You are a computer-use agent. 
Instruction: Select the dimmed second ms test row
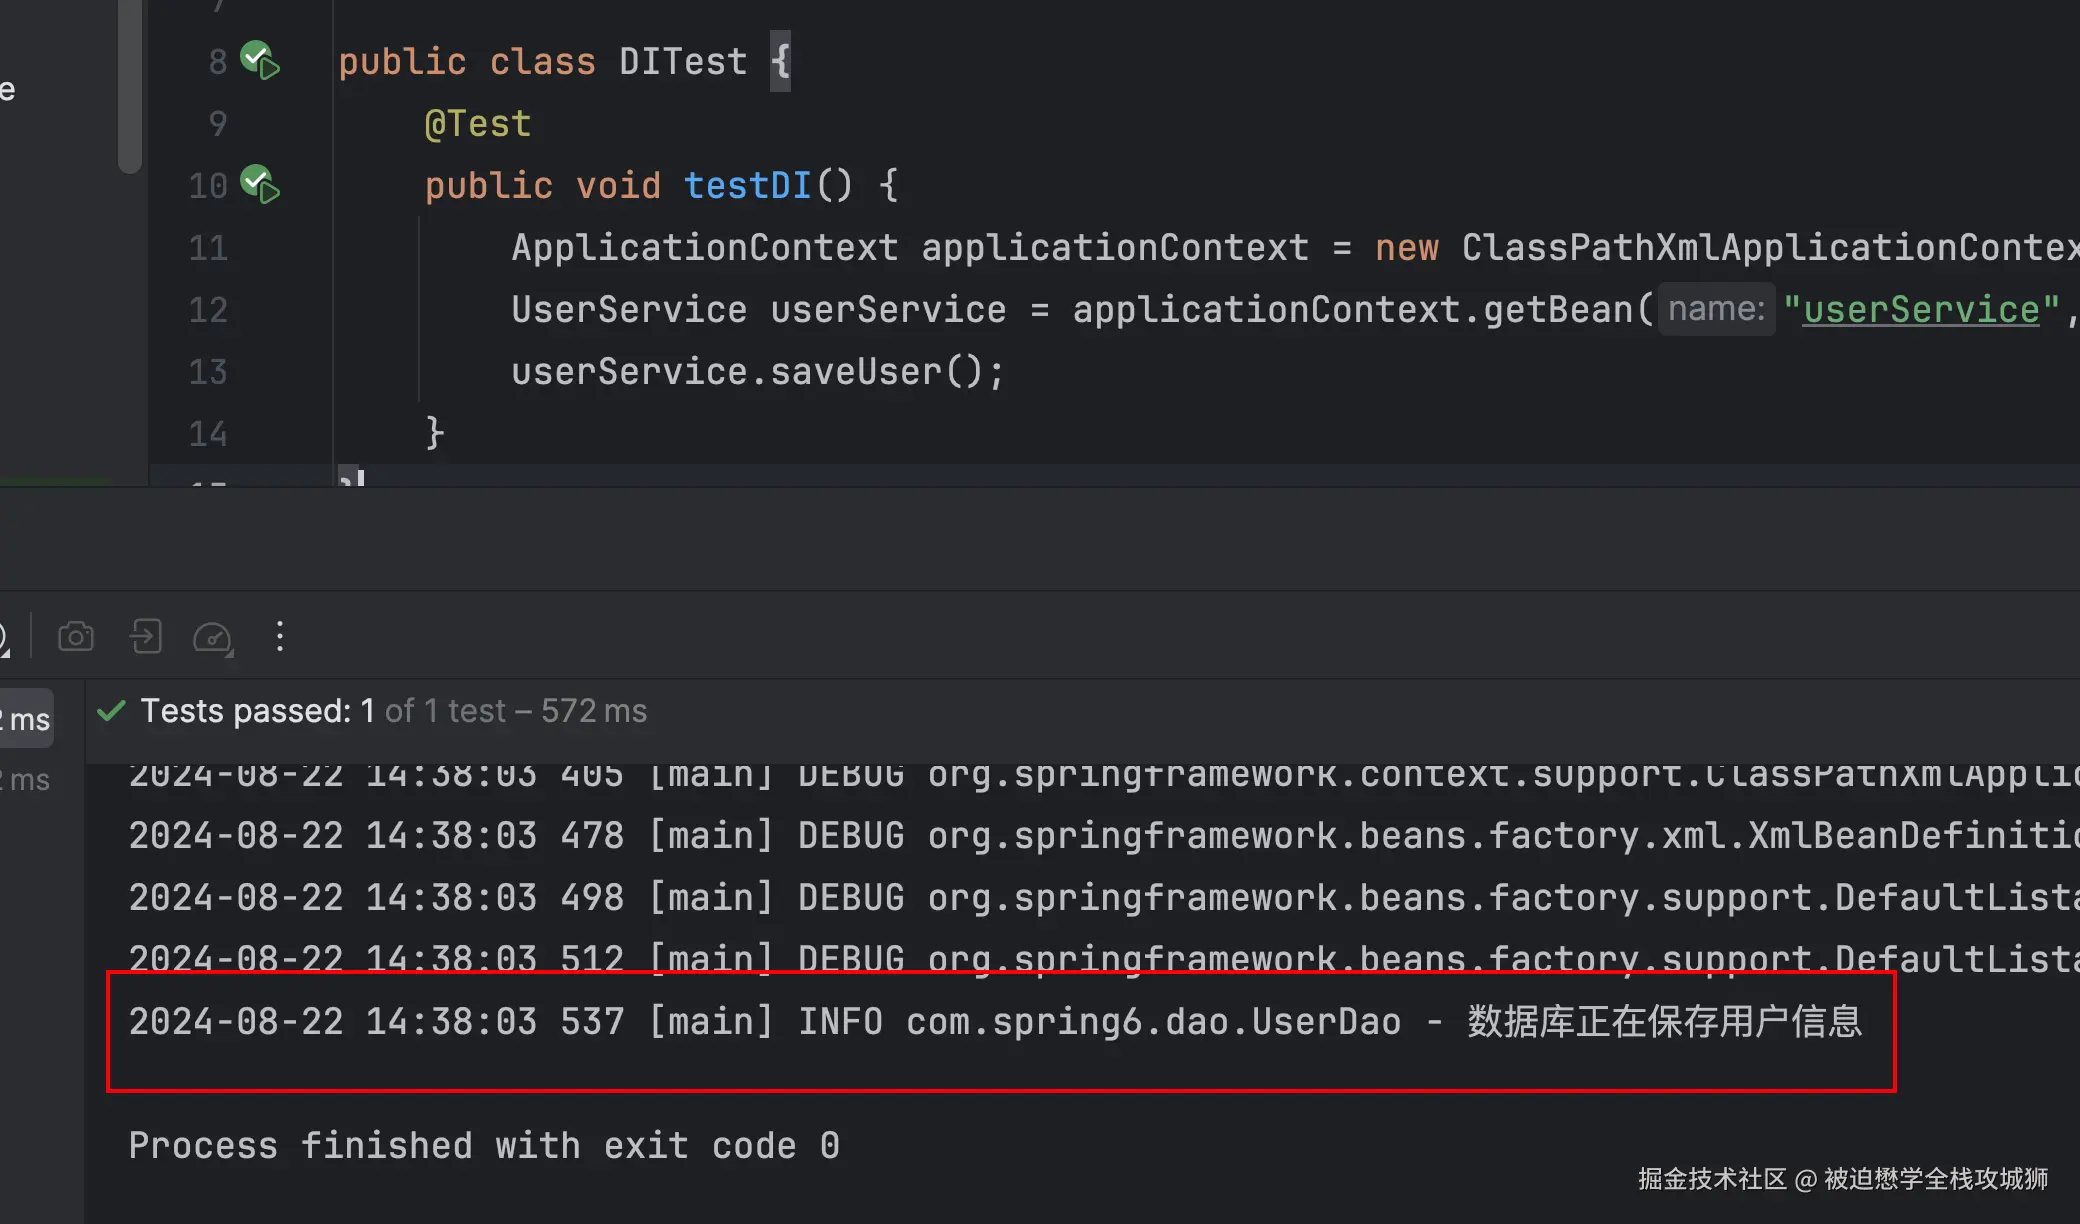pos(28,780)
